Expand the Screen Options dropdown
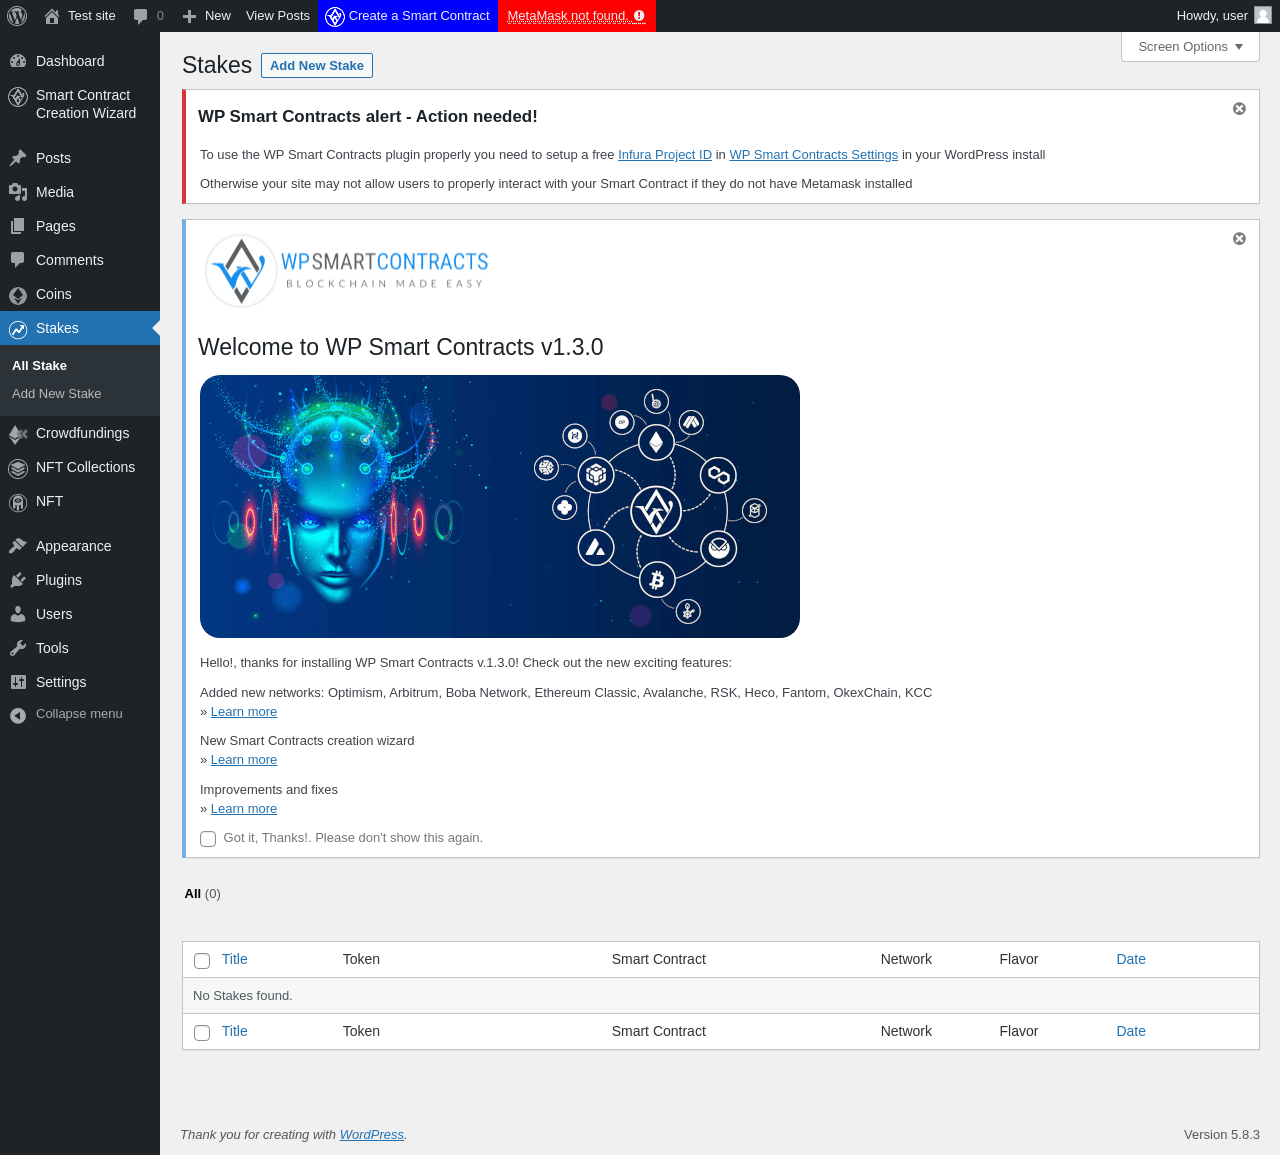The width and height of the screenshot is (1280, 1155). [1190, 47]
